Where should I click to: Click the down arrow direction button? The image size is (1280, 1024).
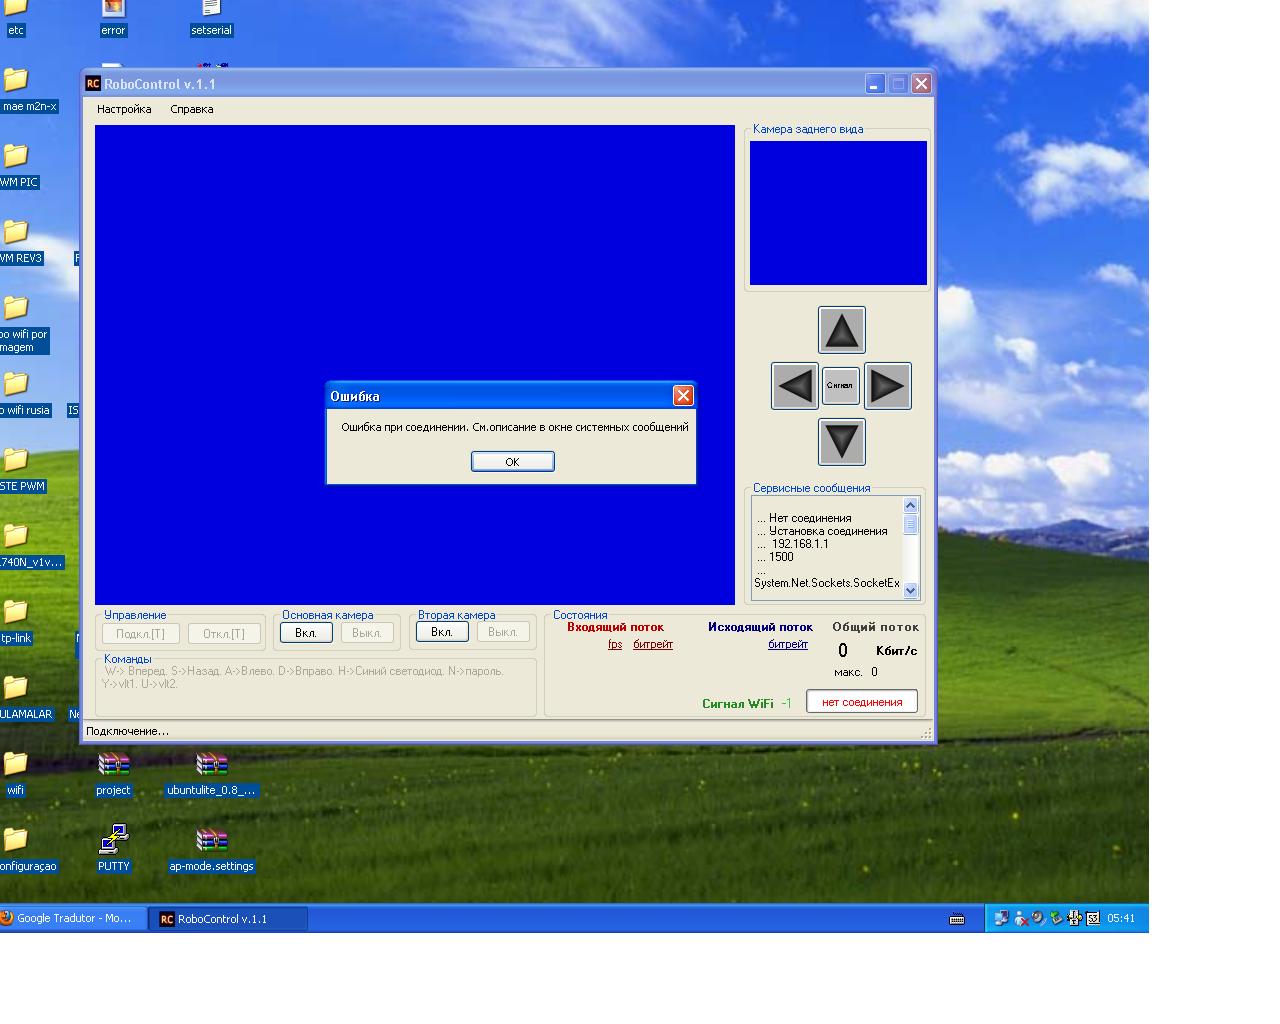pos(841,441)
